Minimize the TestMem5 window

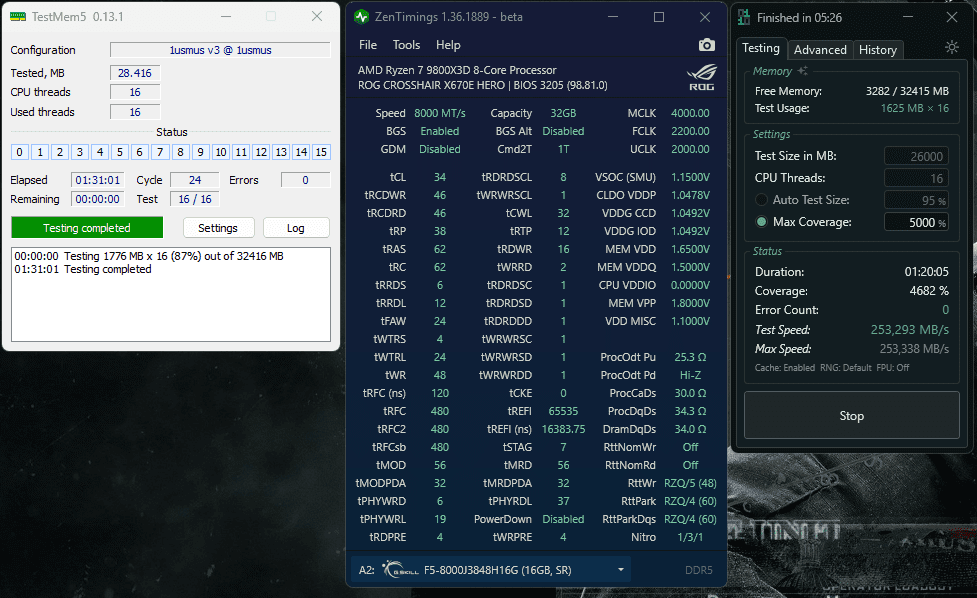(226, 17)
